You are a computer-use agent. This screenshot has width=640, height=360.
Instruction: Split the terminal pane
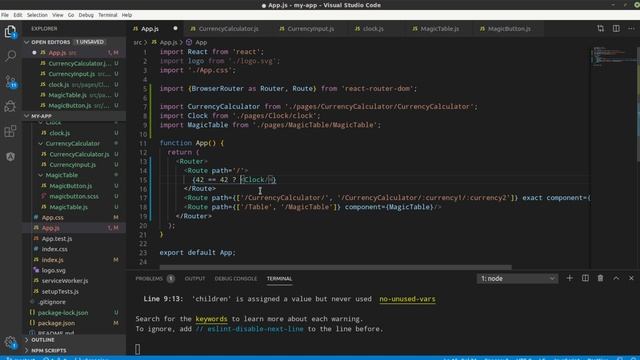point(585,278)
